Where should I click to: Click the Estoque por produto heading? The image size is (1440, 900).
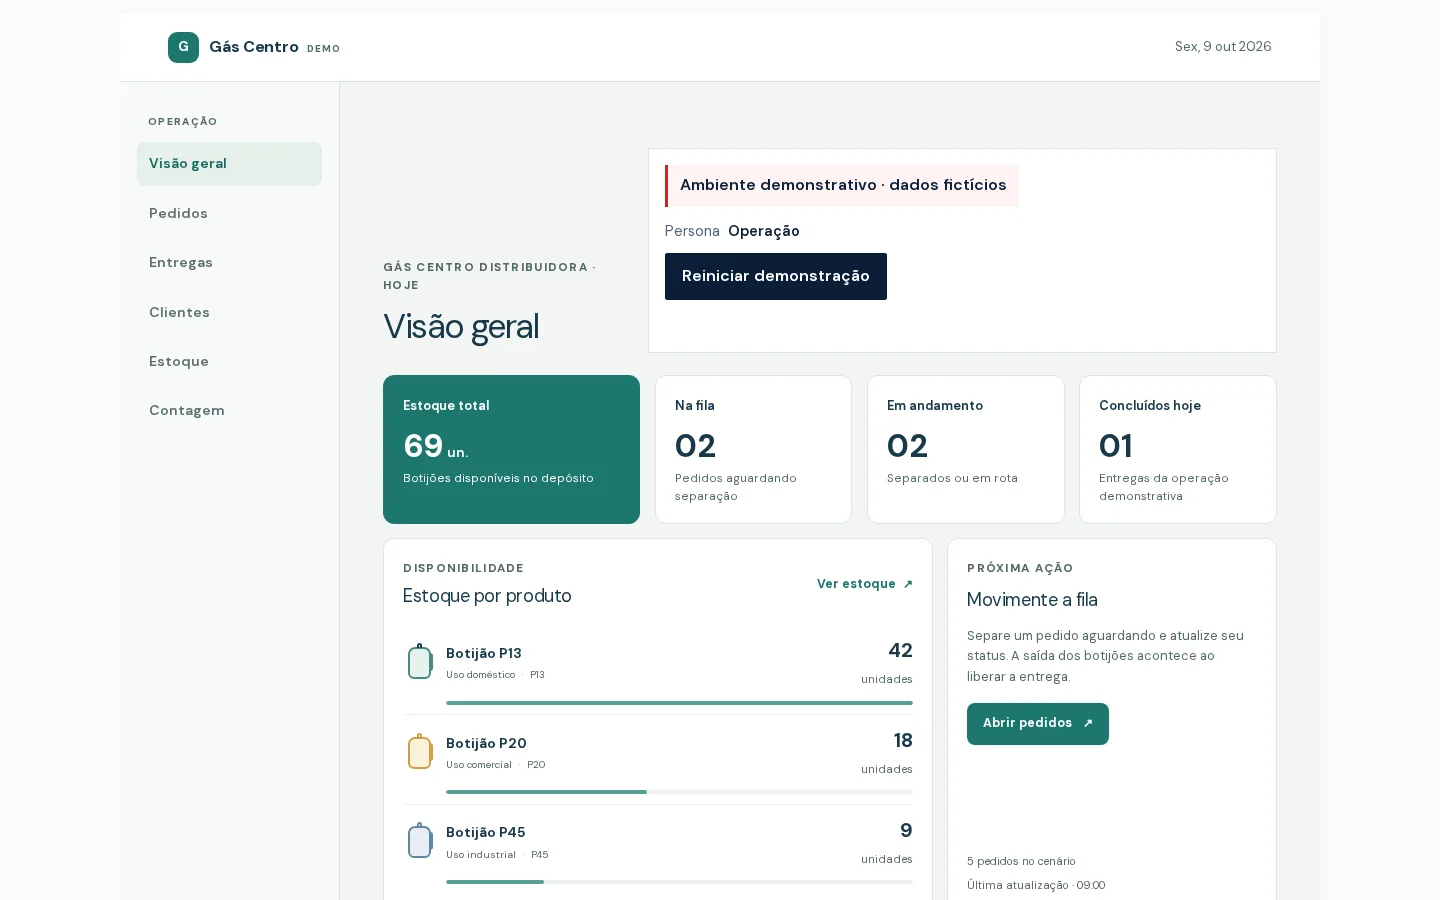pos(487,596)
